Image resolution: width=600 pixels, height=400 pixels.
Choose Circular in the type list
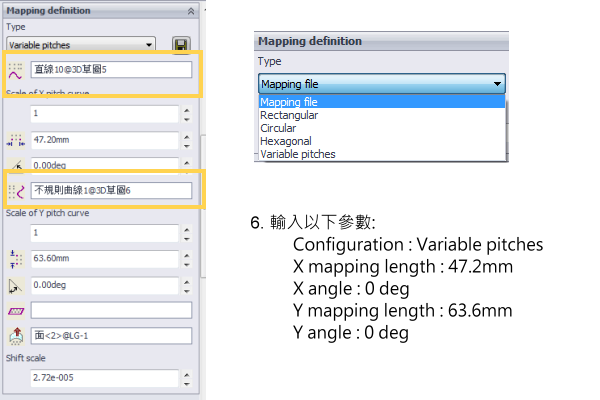click(278, 128)
